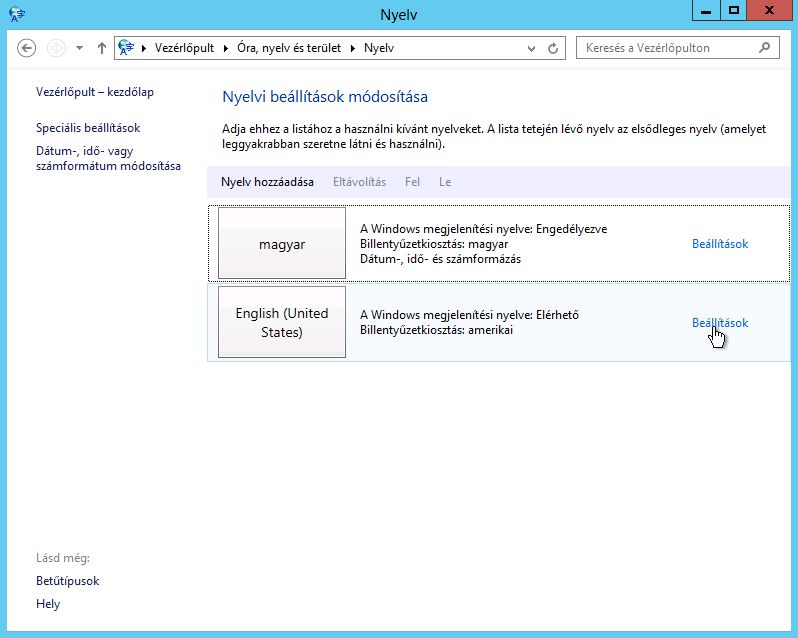The height and width of the screenshot is (638, 798).
Task: Expand the address bar history dropdown
Action: [531, 48]
